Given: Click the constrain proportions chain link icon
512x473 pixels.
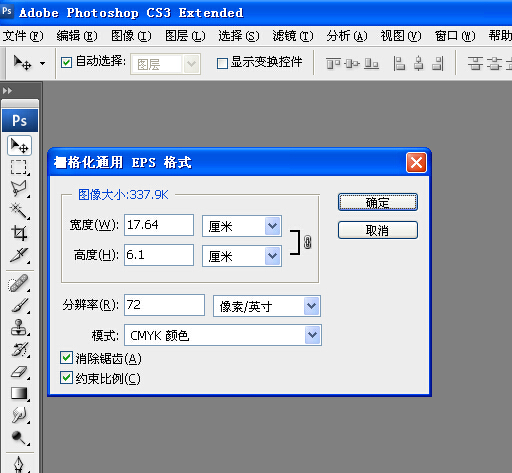Looking at the screenshot, I should (x=308, y=242).
